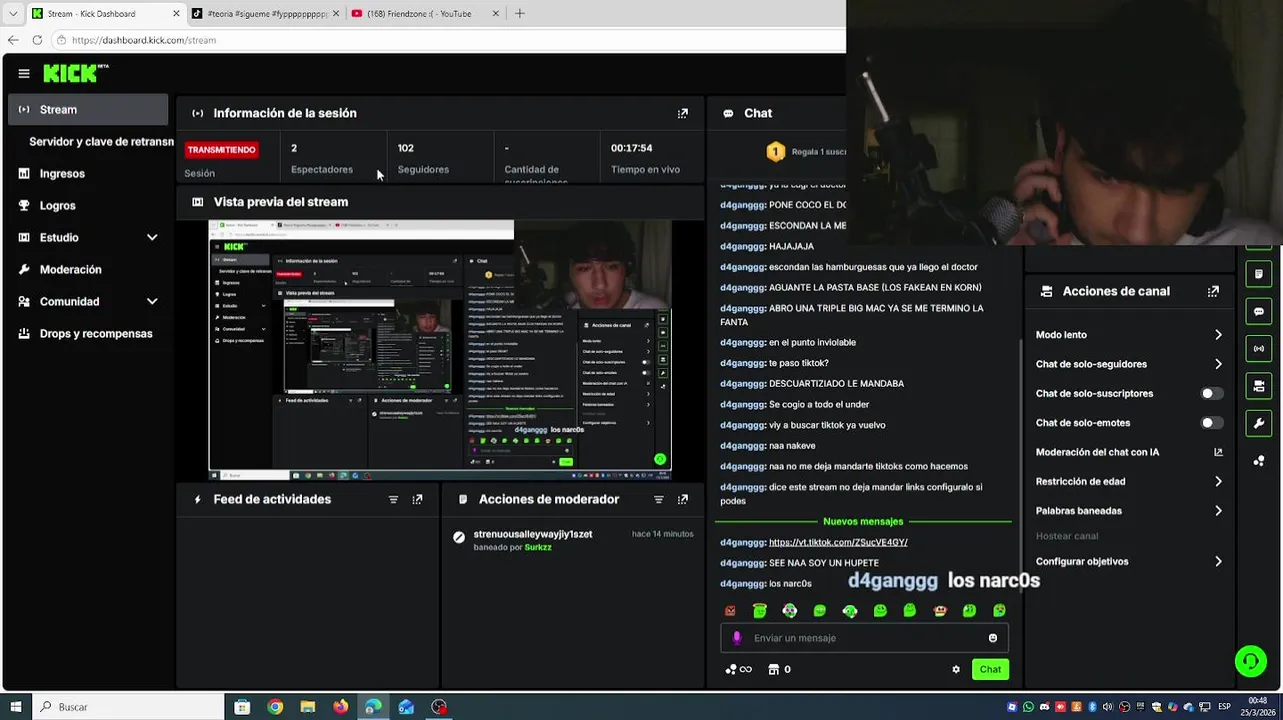Filter the Feed de actividades

tap(393, 500)
